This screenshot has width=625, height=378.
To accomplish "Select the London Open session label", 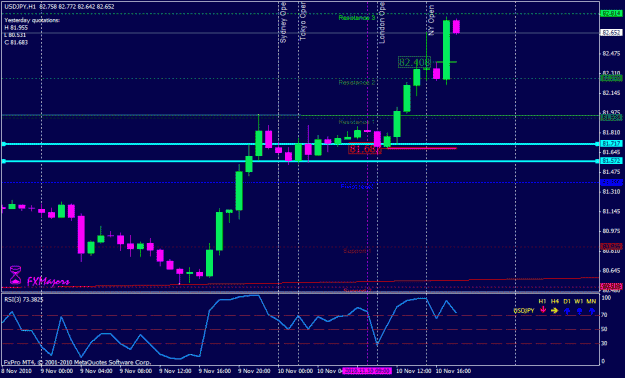I will click(x=382, y=22).
